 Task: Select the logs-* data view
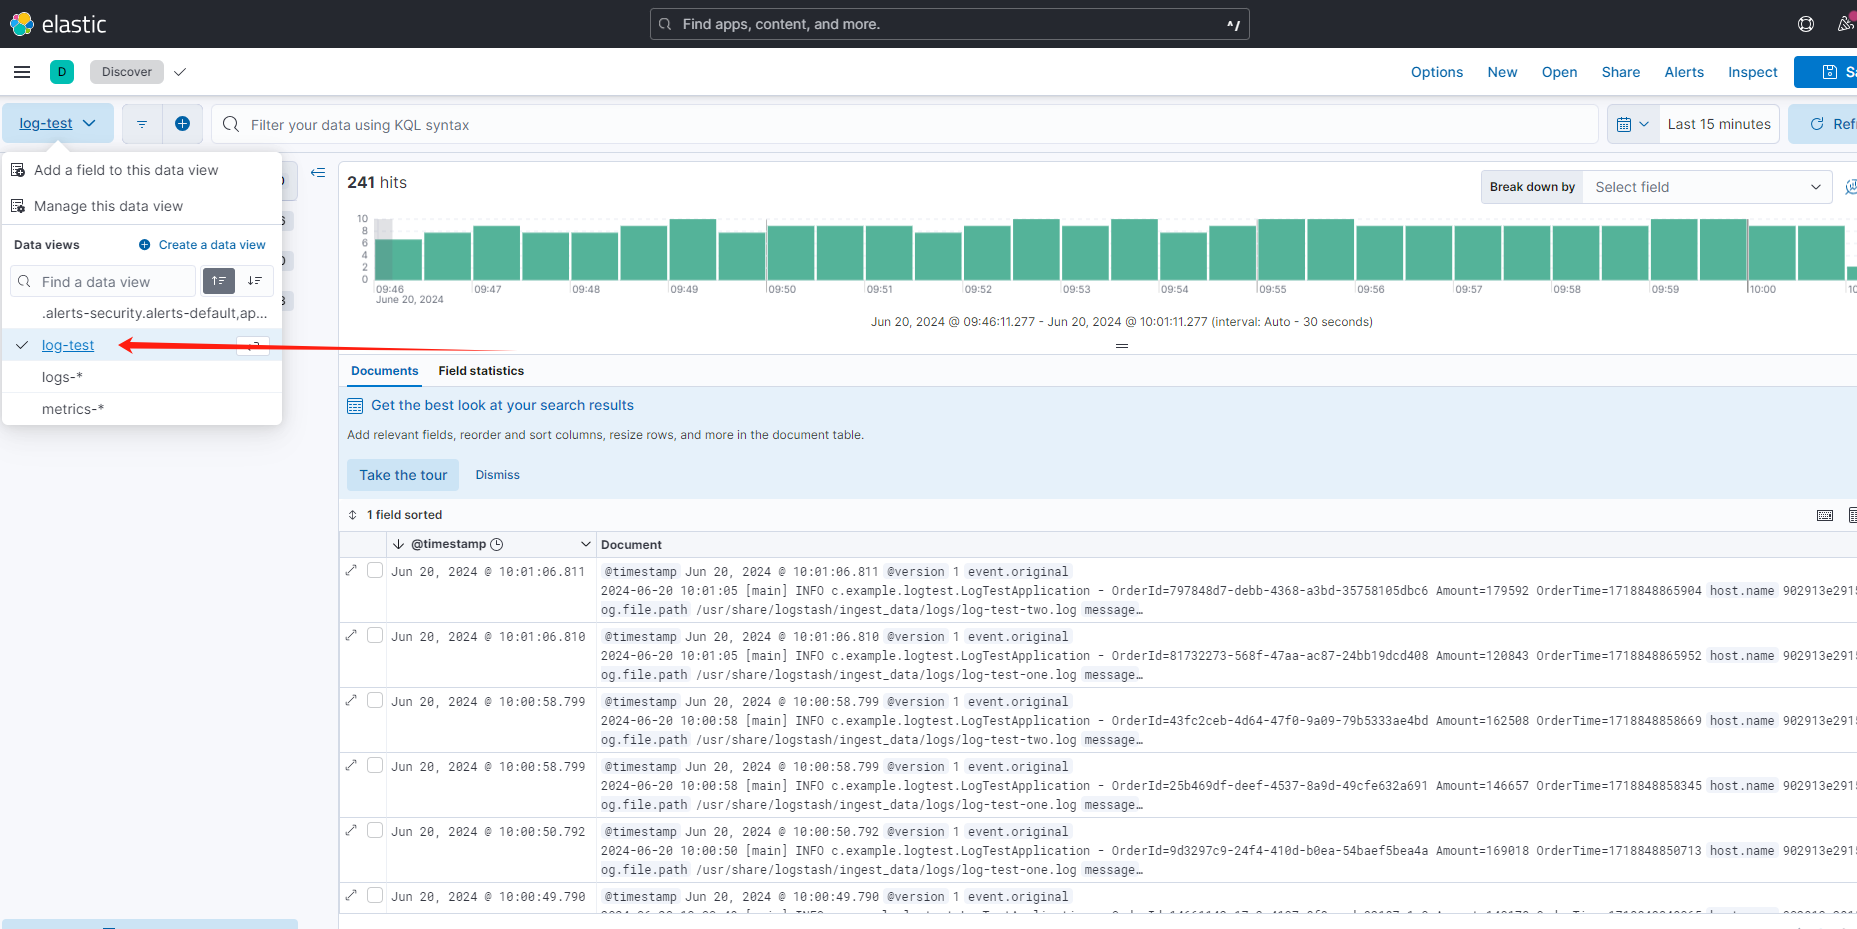pyautogui.click(x=142, y=377)
